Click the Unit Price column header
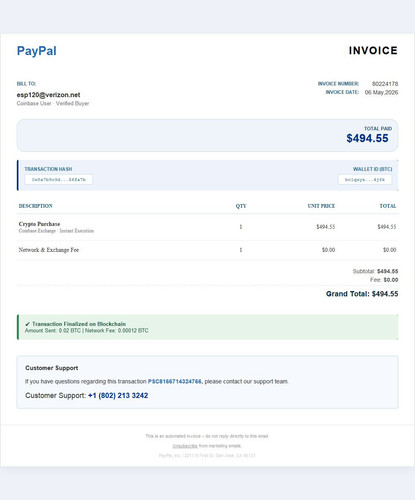Screen dimensions: 415x500 (x=321, y=206)
